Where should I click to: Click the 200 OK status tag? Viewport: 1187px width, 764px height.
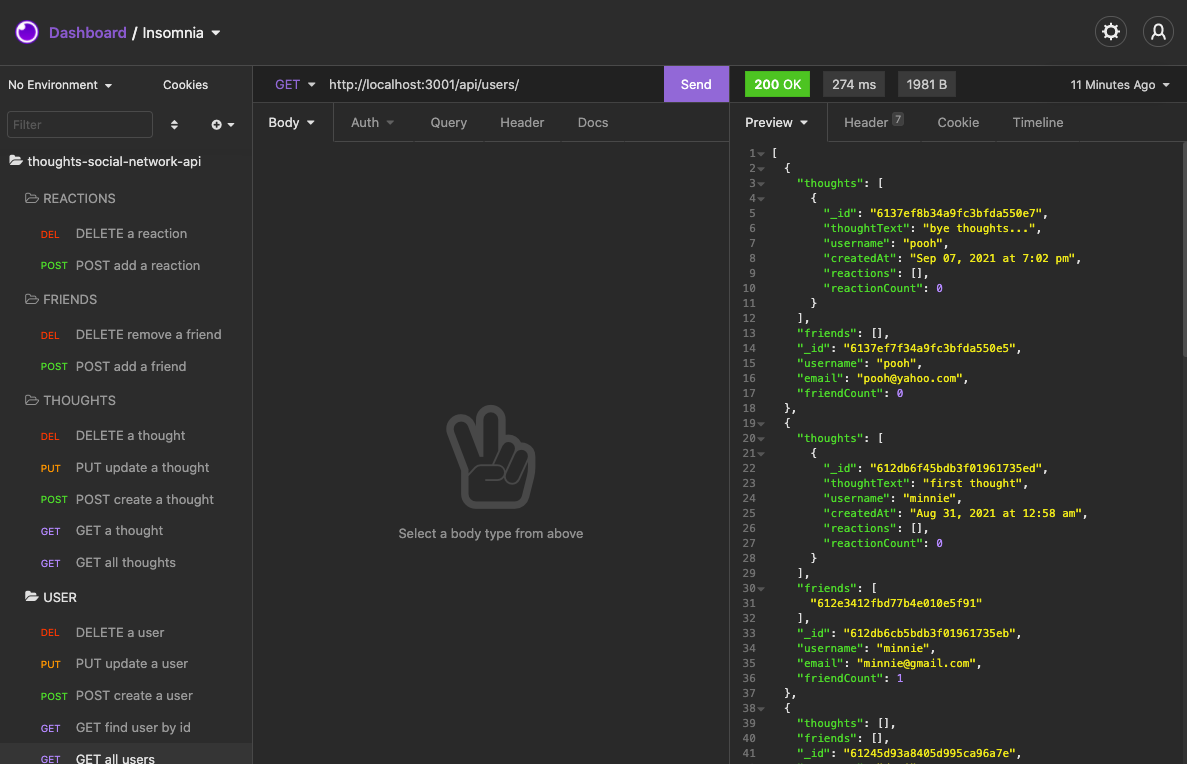coord(777,84)
